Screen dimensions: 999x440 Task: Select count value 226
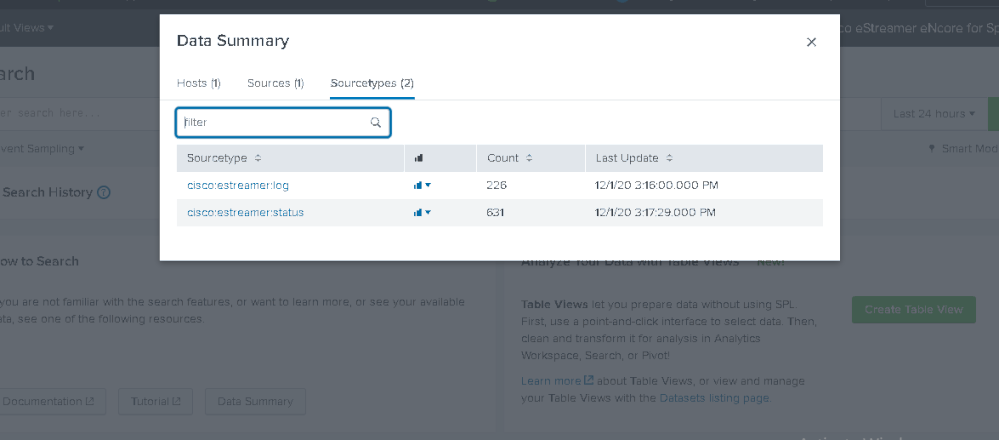point(496,185)
